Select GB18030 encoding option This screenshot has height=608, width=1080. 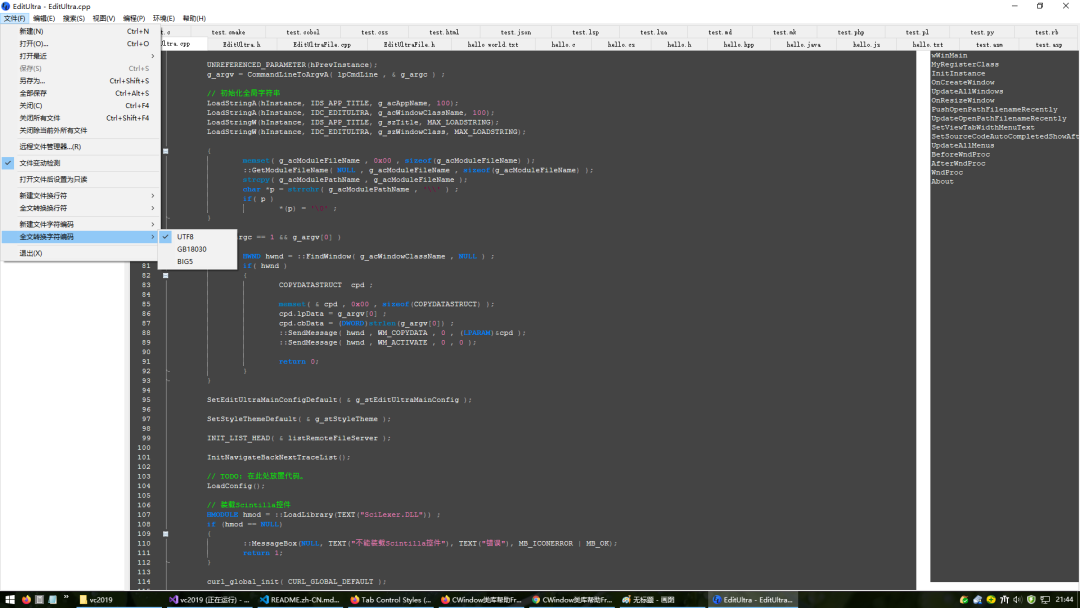198,249
